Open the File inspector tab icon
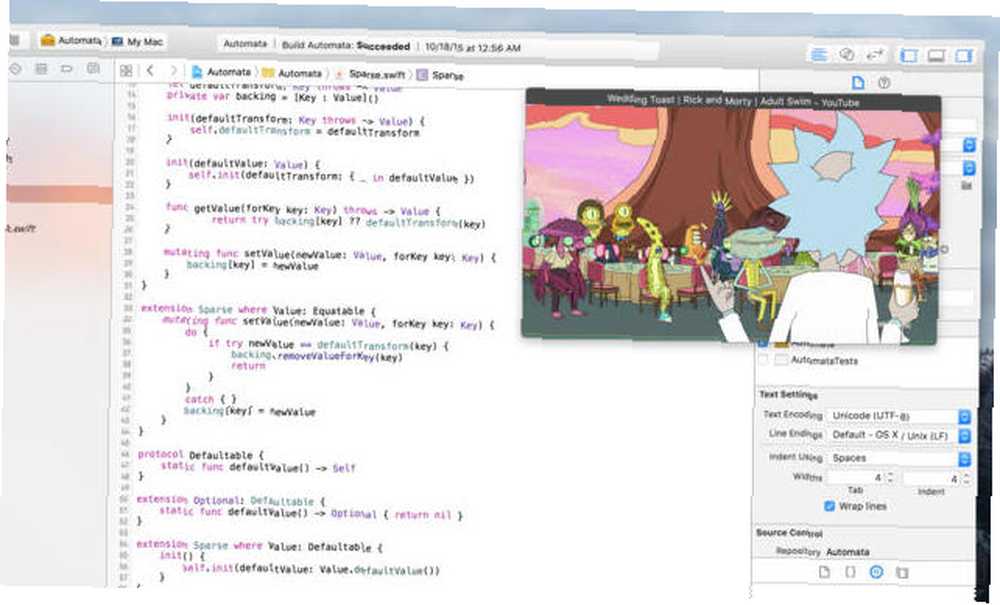This screenshot has height=605, width=1000. pyautogui.click(x=858, y=83)
